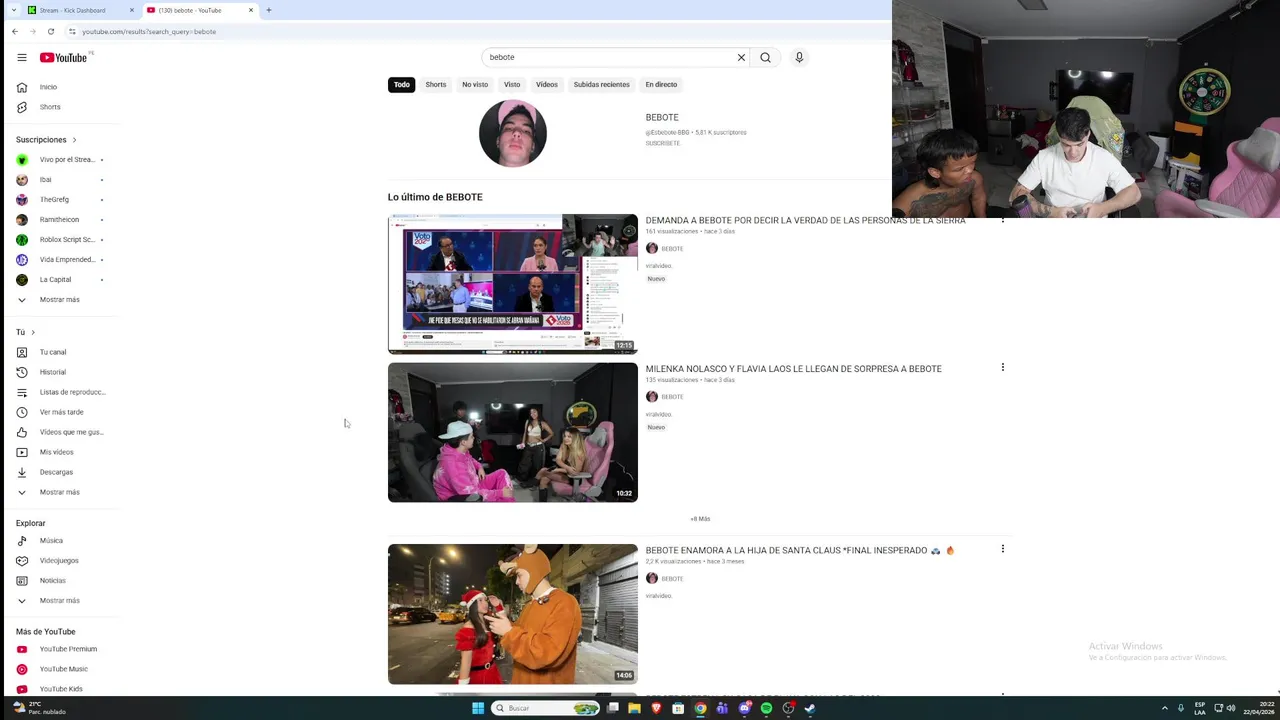Open File Explorer from the taskbar

[x=634, y=708]
